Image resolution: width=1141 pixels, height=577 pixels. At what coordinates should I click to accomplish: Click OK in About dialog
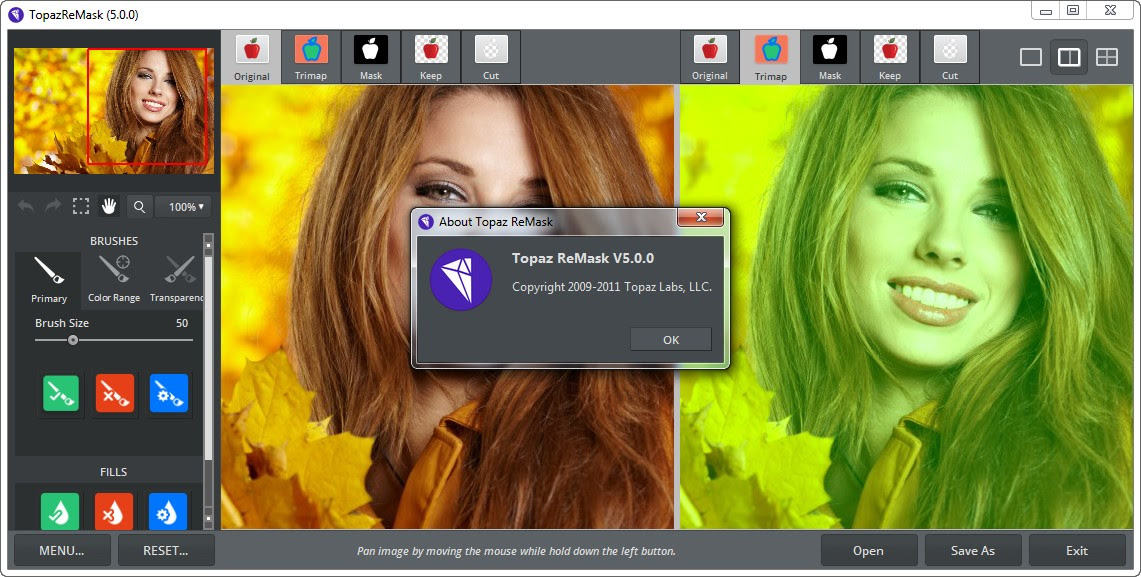671,340
